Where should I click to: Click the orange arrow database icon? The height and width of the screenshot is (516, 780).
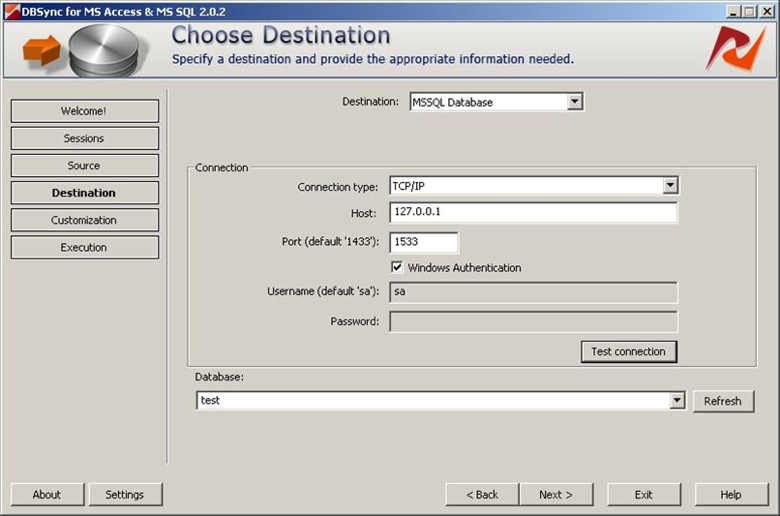pos(85,51)
